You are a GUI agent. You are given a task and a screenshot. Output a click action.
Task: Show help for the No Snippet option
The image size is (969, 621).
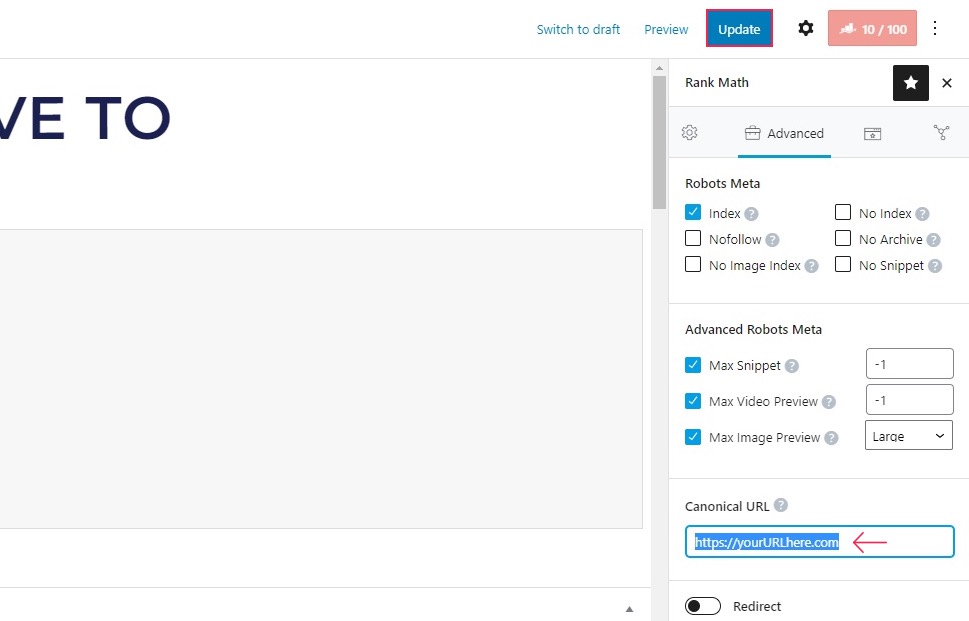pos(934,266)
